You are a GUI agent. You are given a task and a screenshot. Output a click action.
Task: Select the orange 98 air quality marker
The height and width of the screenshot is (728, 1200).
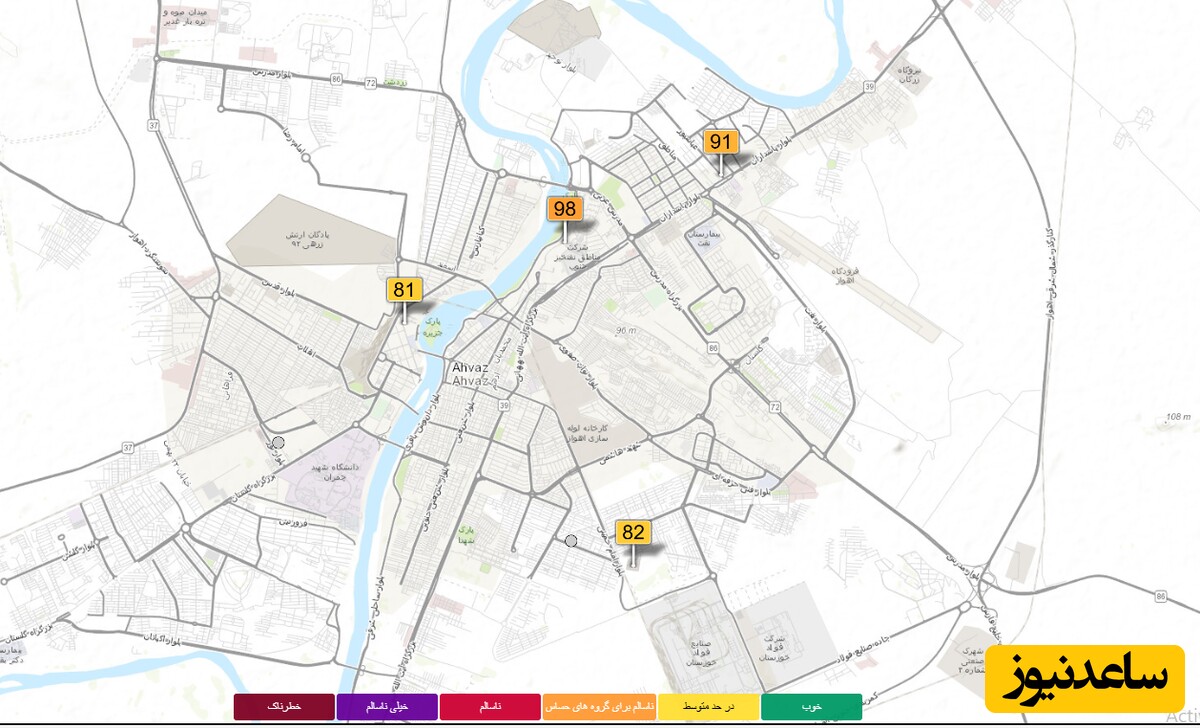click(x=565, y=209)
